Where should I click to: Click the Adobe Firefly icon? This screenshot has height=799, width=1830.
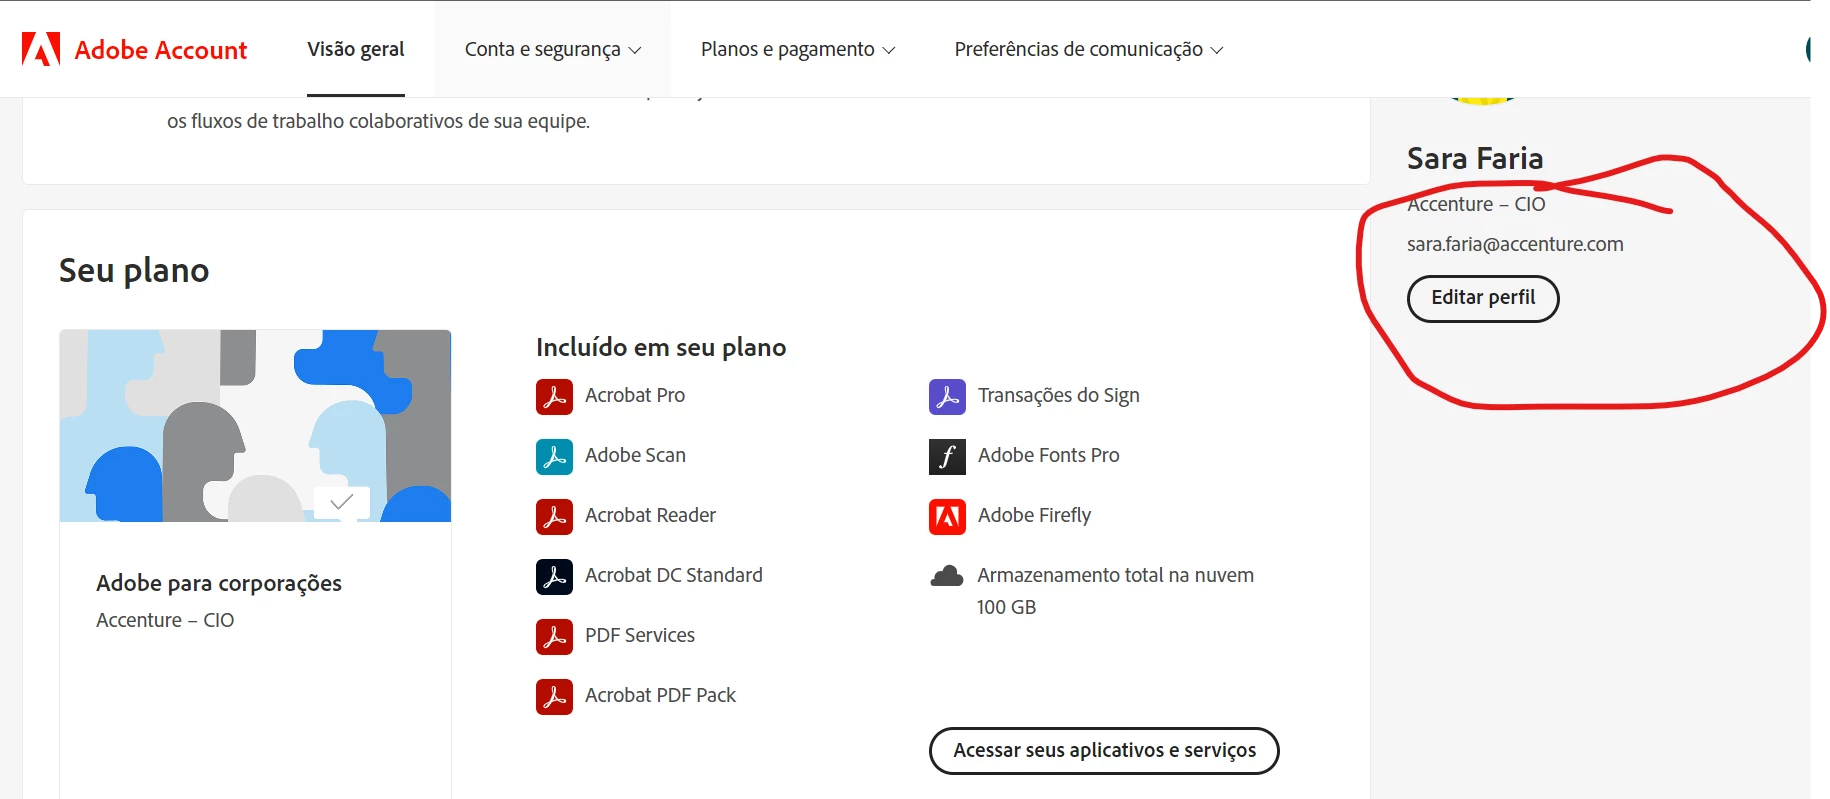(947, 516)
